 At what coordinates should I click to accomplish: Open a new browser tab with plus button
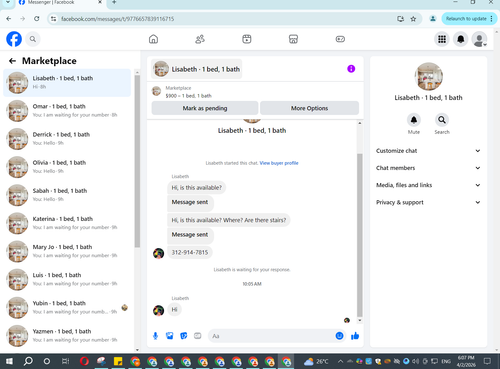point(114,2)
